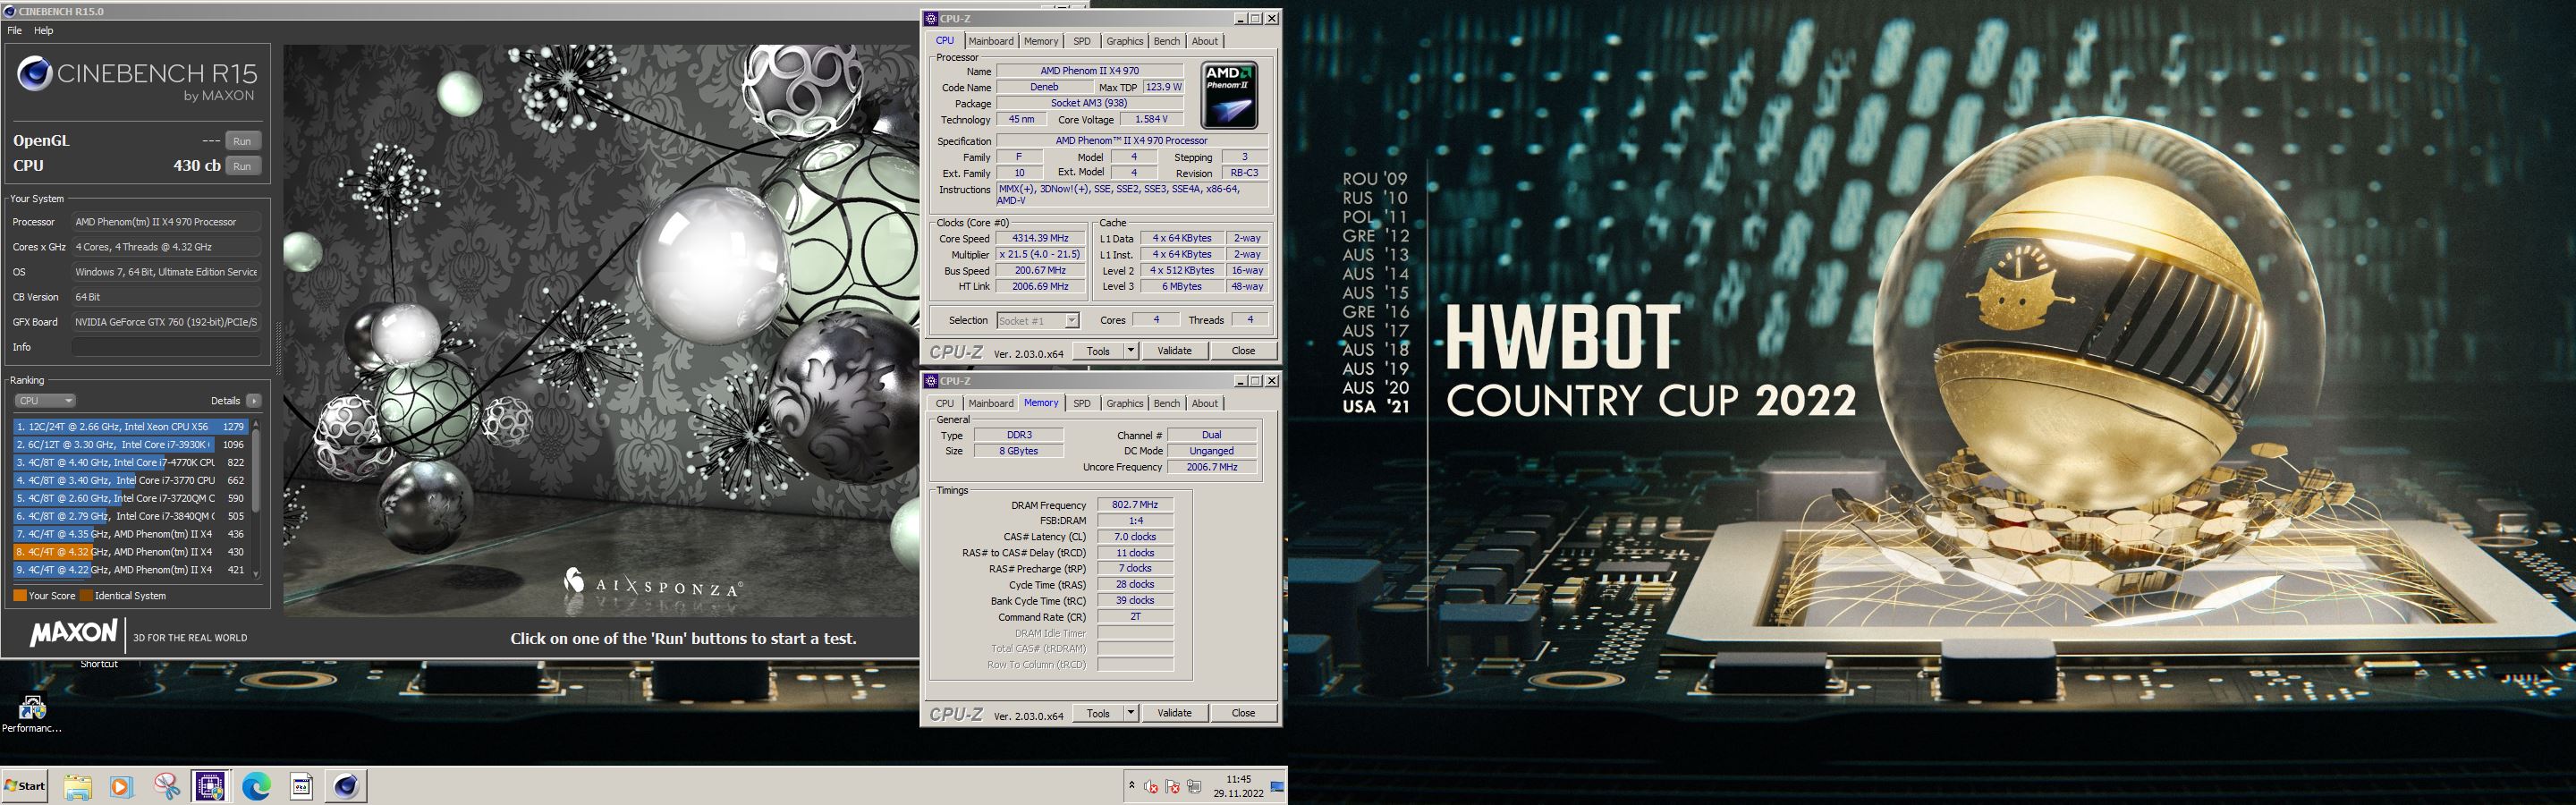2576x805 pixels.
Task: Open About tab in lower CPU-Z window
Action: coord(1205,403)
